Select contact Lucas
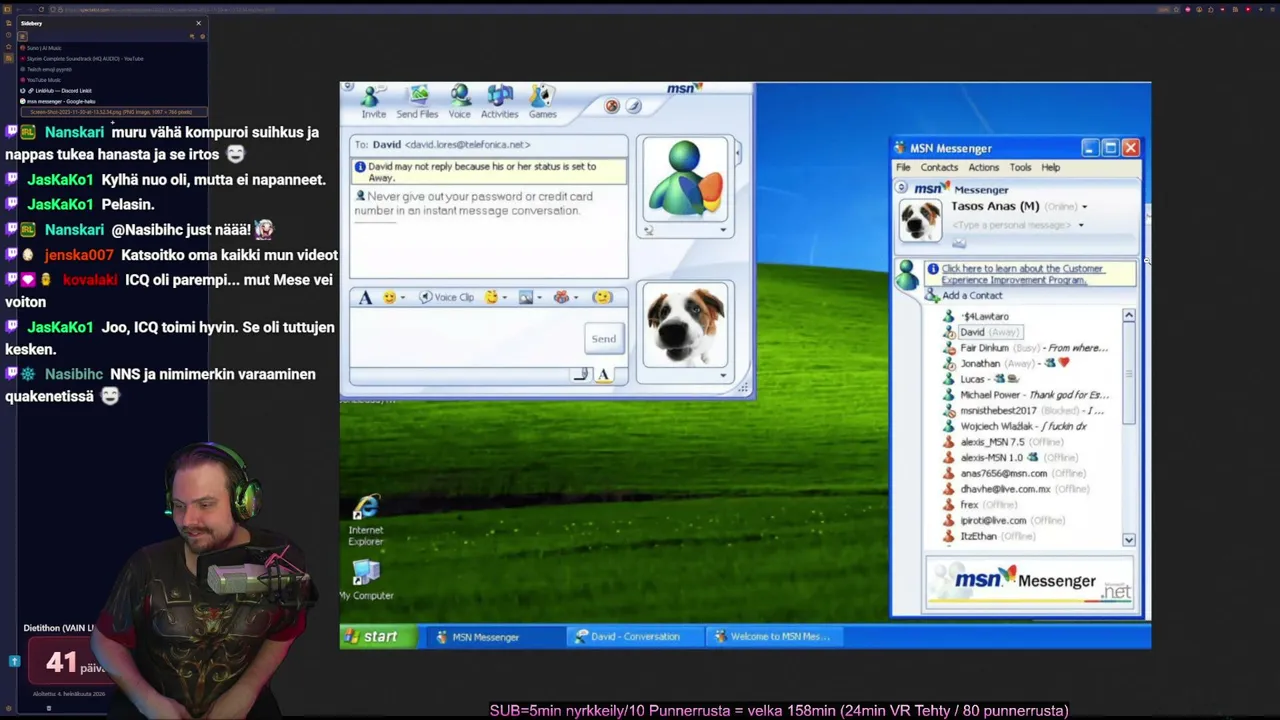 (x=981, y=379)
